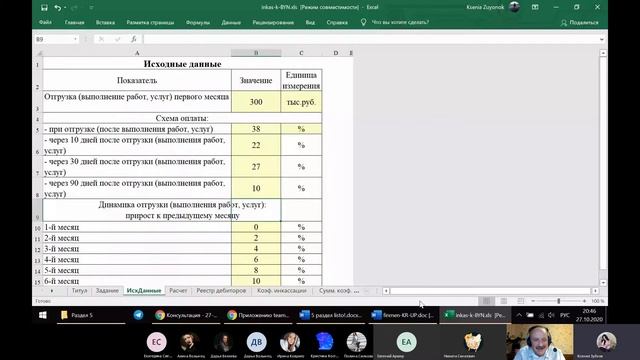
Task: Open the Рецензирование ribbon tab
Action: (273, 22)
